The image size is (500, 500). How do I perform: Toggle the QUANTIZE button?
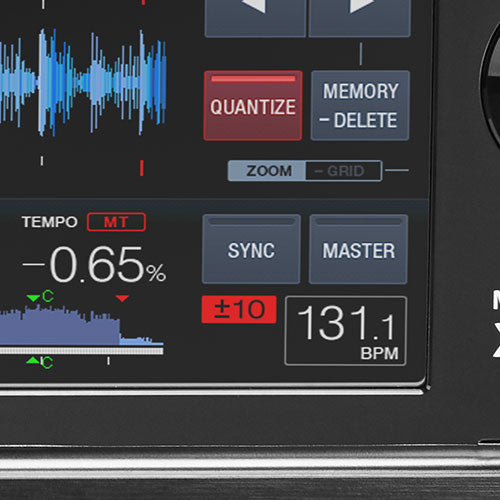(253, 105)
